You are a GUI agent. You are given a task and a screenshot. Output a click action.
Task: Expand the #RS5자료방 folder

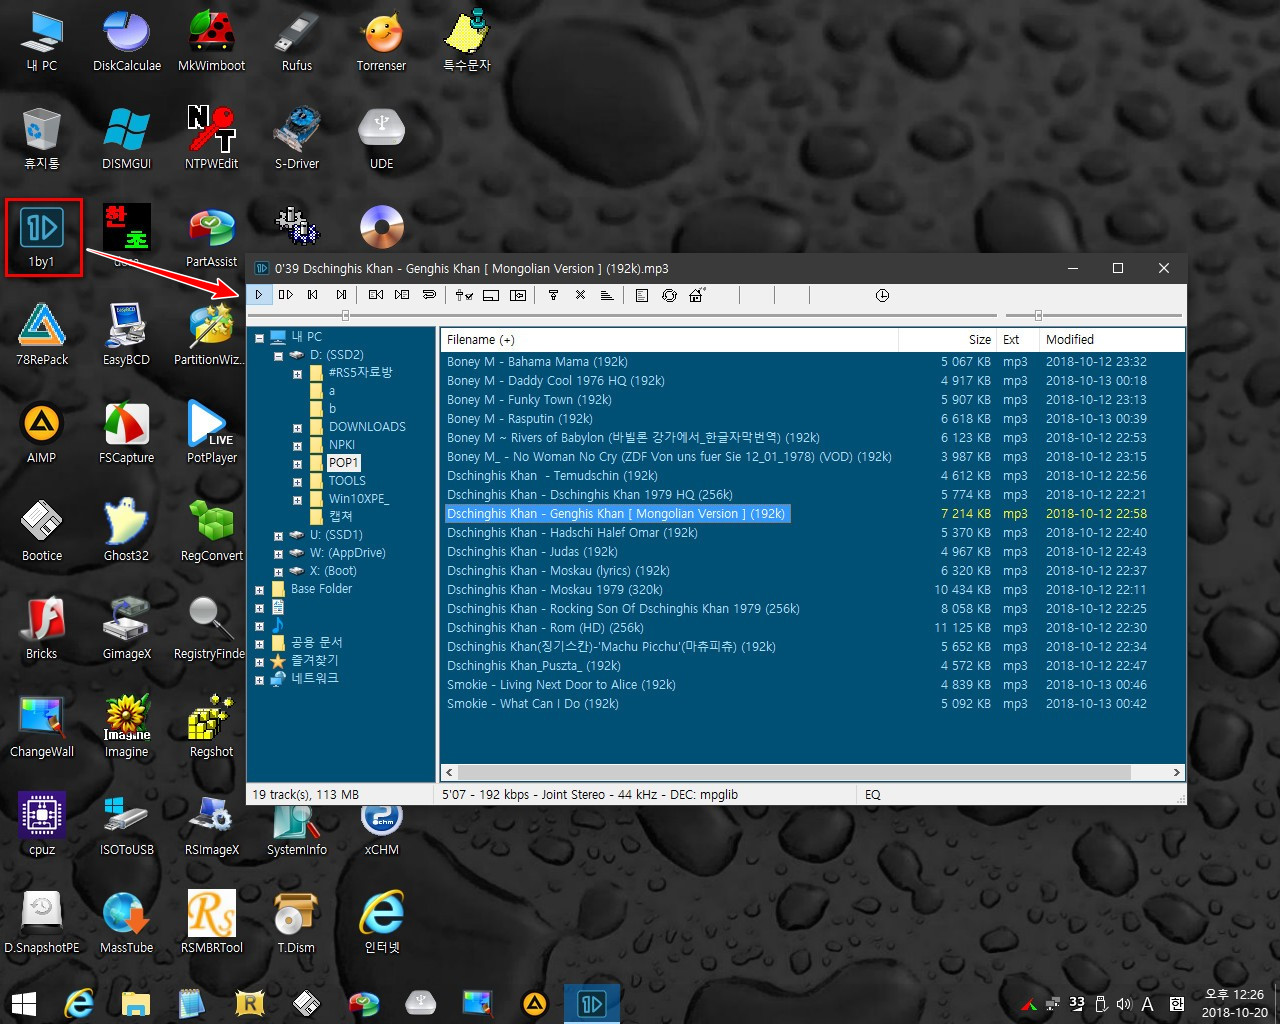click(297, 374)
